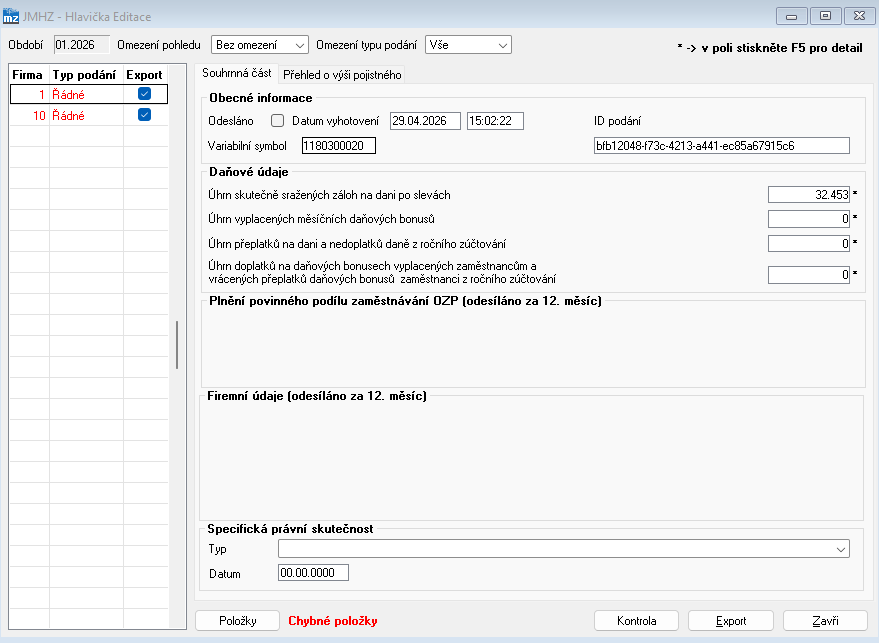The image size is (879, 643).
Task: Click the Zavři button
Action: [825, 621]
